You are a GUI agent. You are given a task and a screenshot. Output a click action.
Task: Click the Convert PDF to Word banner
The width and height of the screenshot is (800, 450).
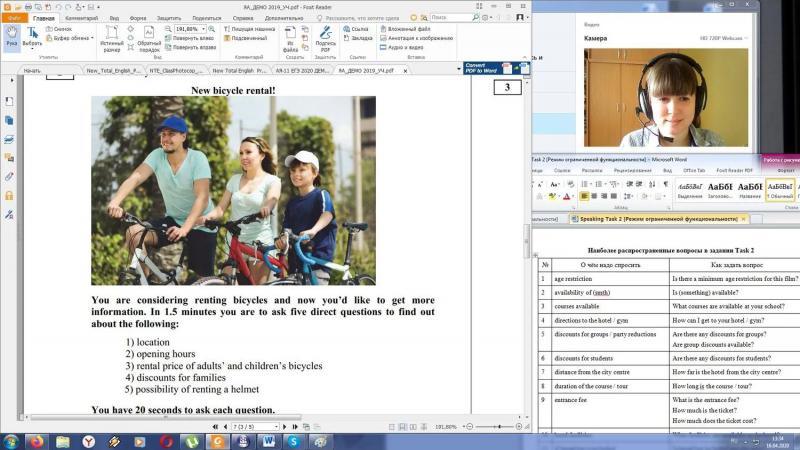click(496, 68)
